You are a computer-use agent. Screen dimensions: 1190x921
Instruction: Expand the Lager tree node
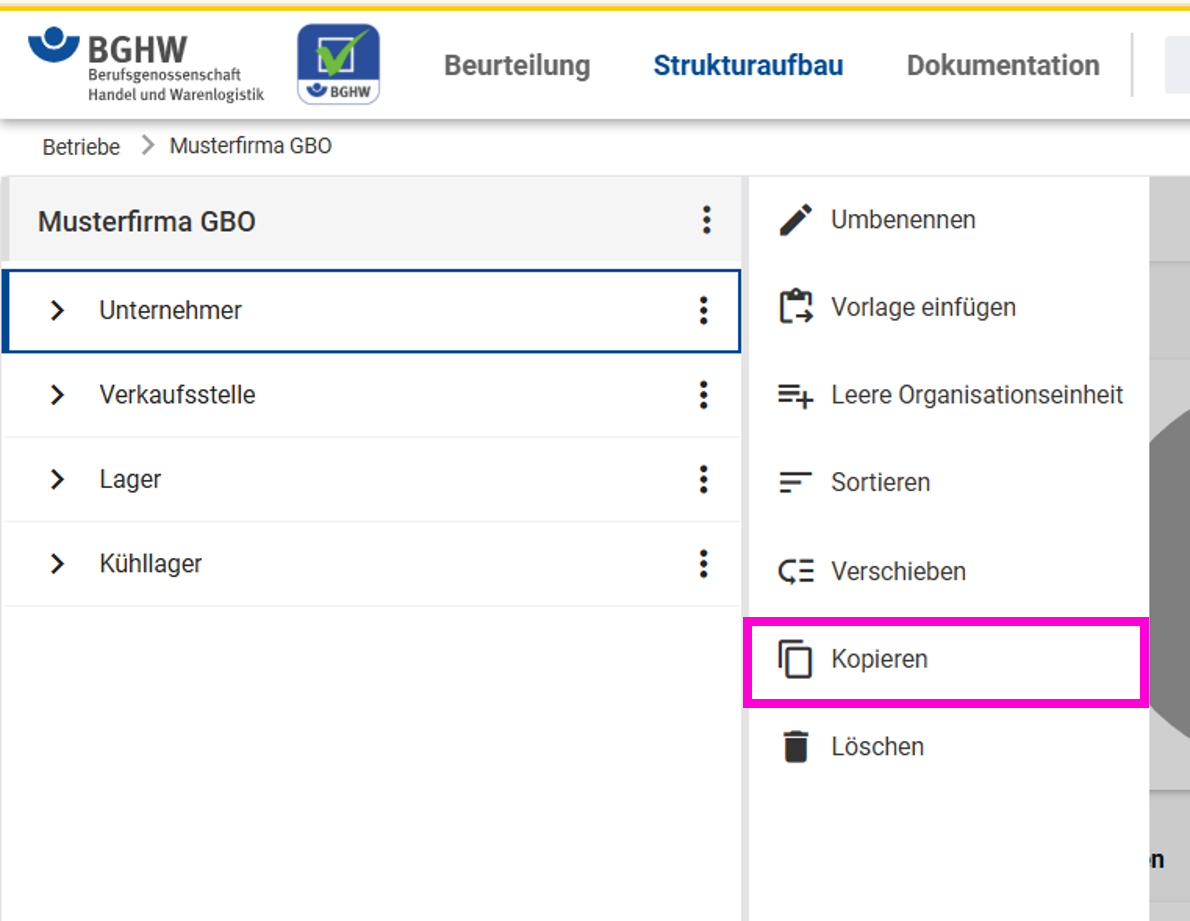[57, 480]
